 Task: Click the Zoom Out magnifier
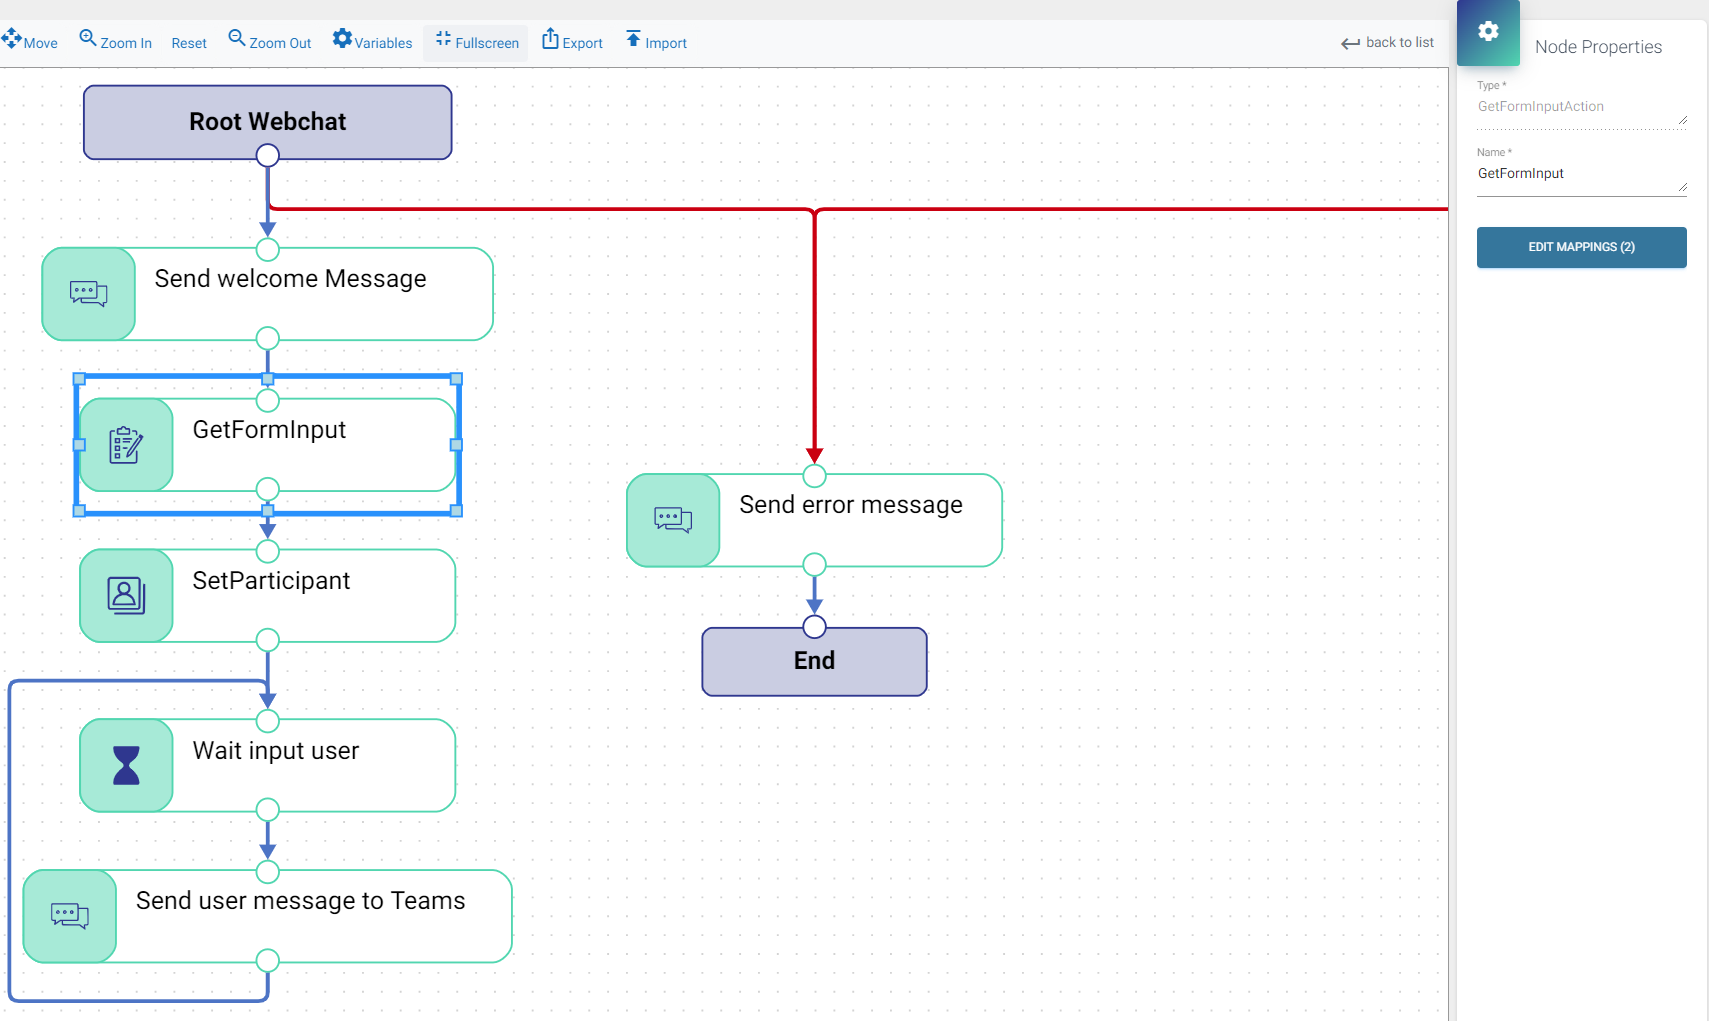click(269, 42)
